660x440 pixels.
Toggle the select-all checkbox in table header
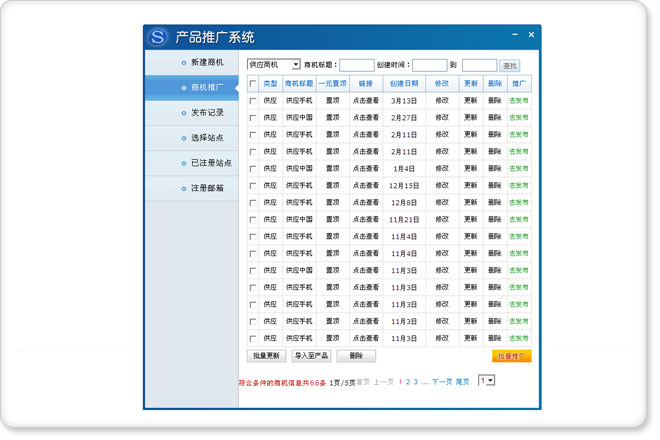click(253, 84)
